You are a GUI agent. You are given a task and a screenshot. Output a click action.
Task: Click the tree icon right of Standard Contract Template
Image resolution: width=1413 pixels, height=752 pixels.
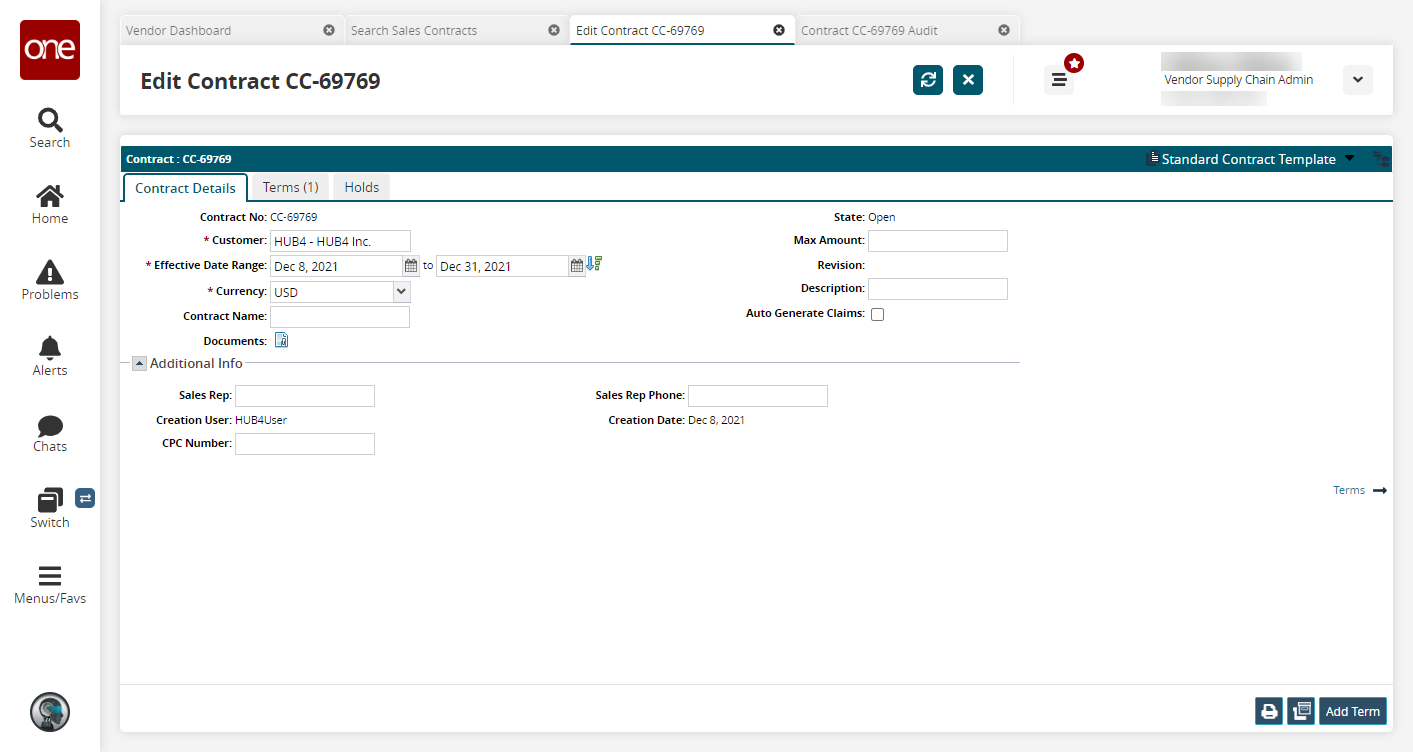[1381, 159]
